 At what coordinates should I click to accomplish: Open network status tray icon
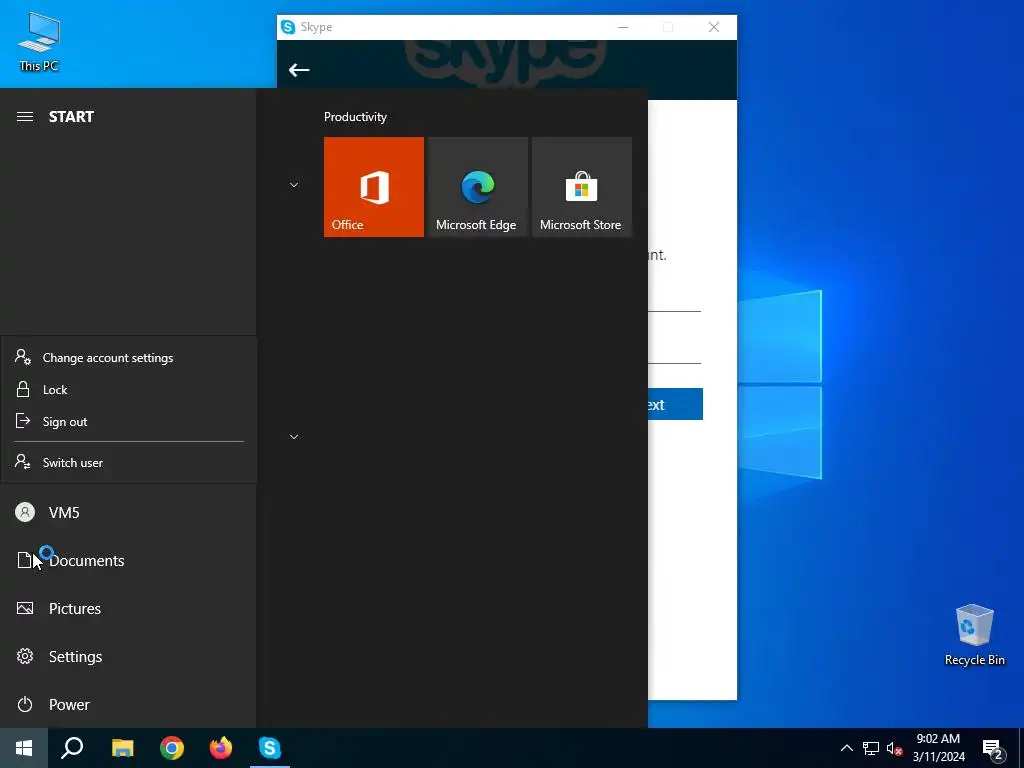coord(871,748)
